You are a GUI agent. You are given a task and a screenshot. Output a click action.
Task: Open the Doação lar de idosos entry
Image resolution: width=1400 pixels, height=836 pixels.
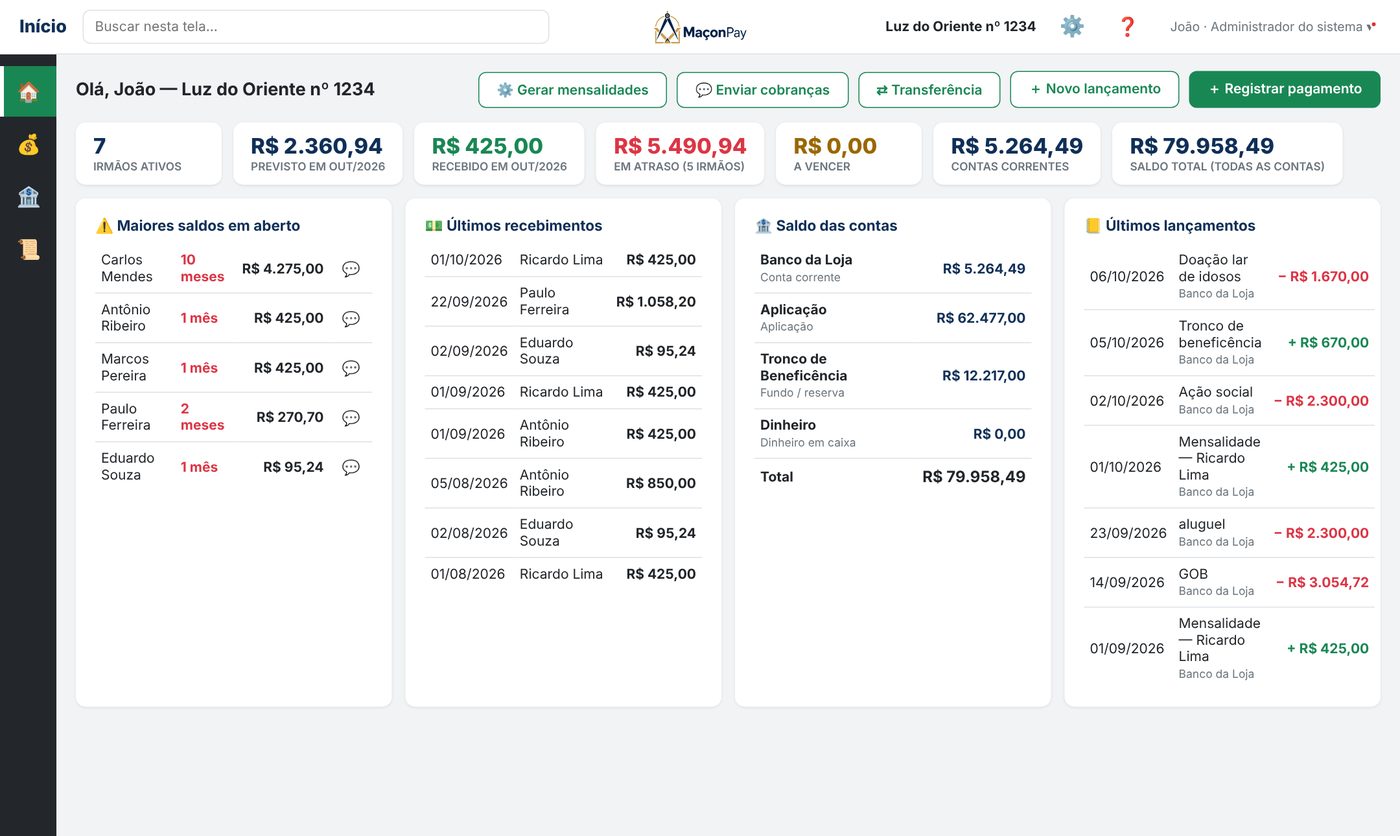(1229, 277)
